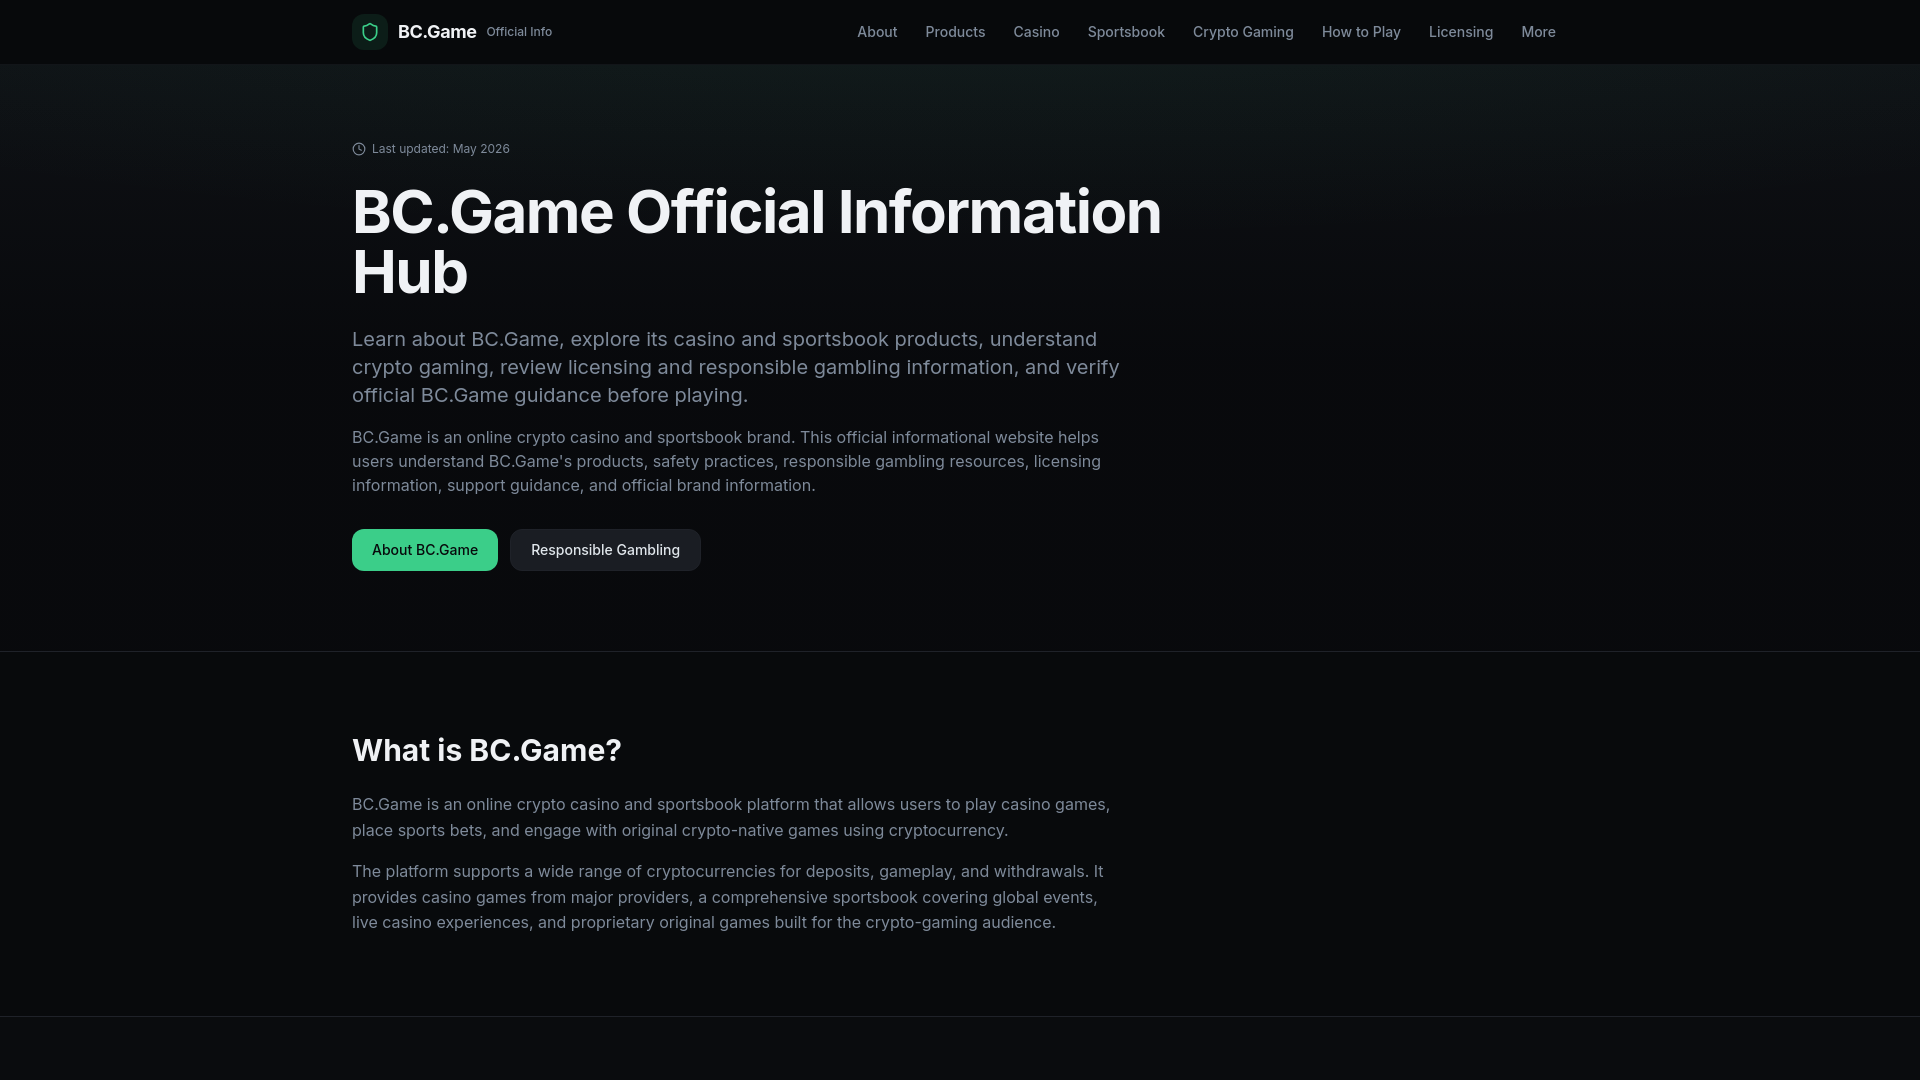Open the How to Play page
The width and height of the screenshot is (1920, 1080).
coord(1361,32)
